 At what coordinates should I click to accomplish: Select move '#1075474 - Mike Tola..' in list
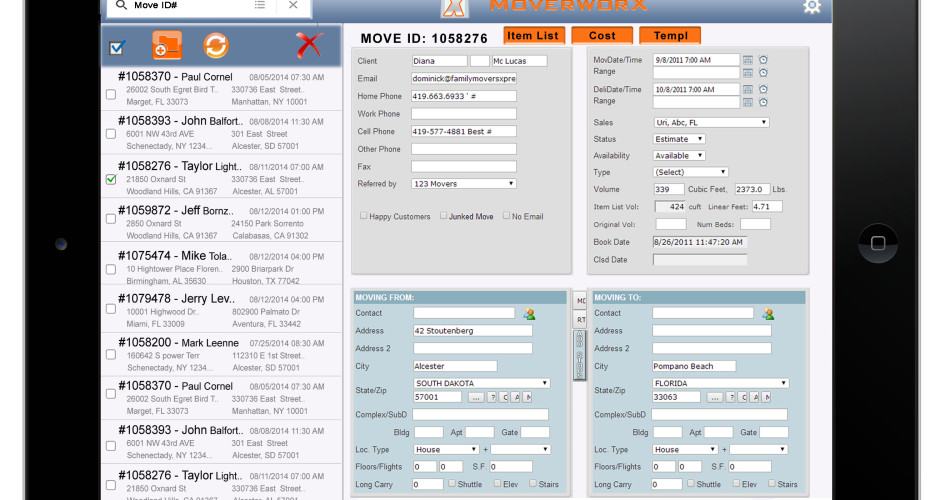click(x=222, y=264)
